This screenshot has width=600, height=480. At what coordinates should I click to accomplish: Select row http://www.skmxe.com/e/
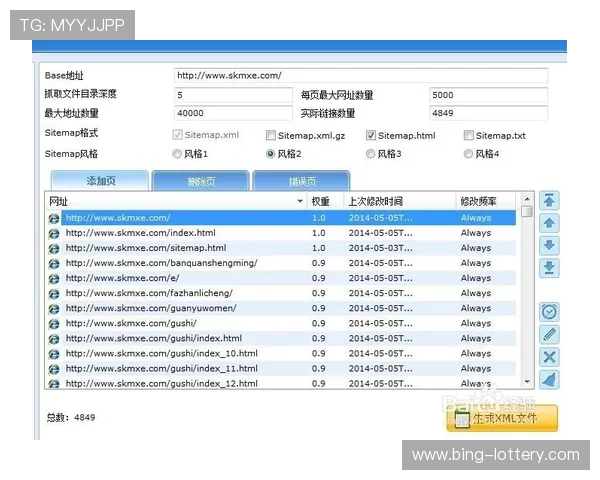click(281, 278)
